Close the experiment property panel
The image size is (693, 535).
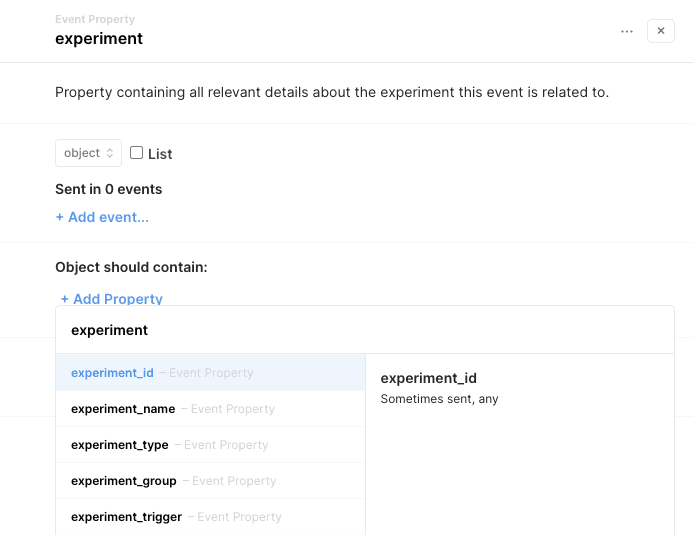(x=660, y=31)
